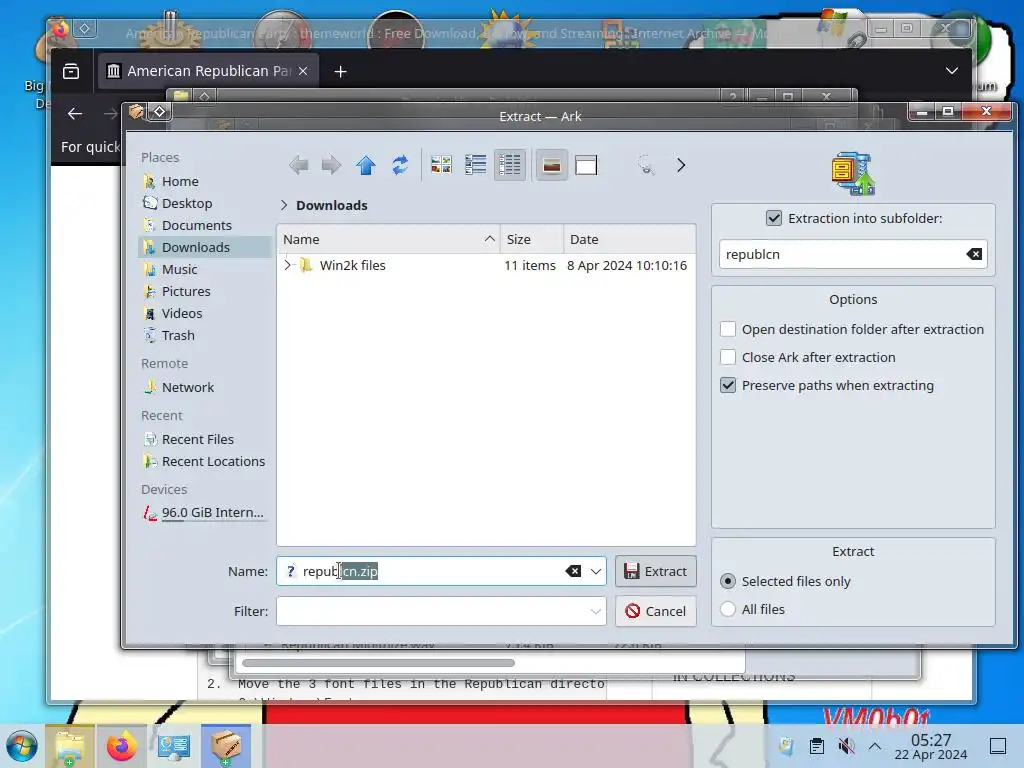Close the American Republican Party tab
The height and width of the screenshot is (768, 1024).
pos(303,71)
